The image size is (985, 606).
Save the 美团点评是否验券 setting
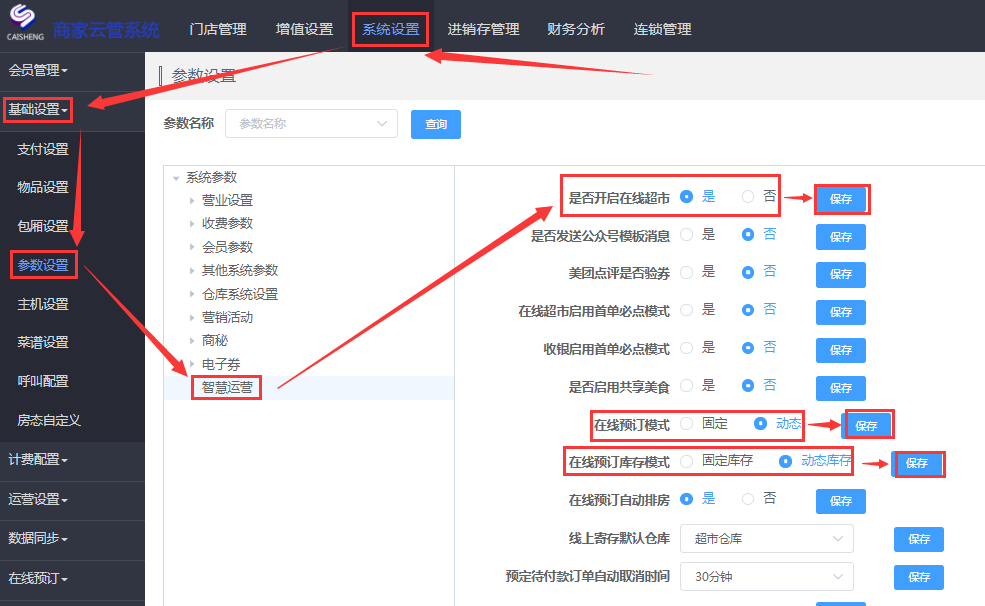point(841,275)
